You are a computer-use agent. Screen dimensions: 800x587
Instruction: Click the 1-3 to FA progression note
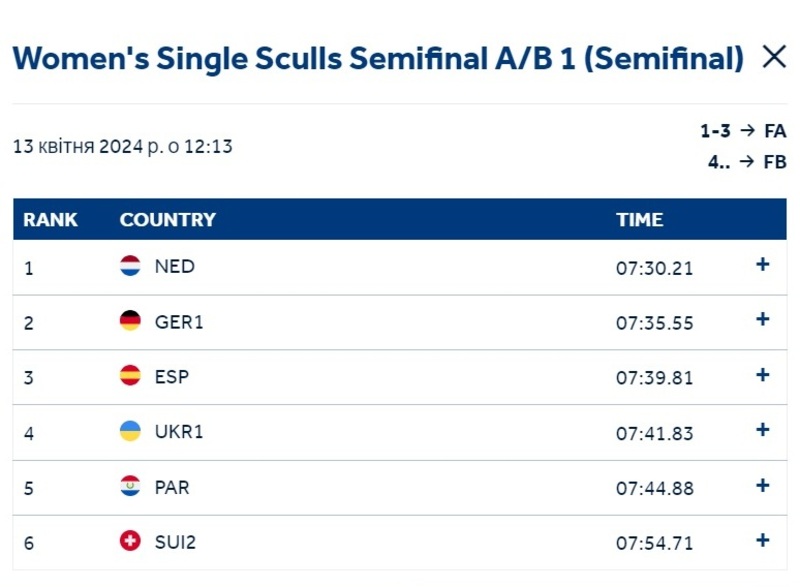(x=743, y=131)
